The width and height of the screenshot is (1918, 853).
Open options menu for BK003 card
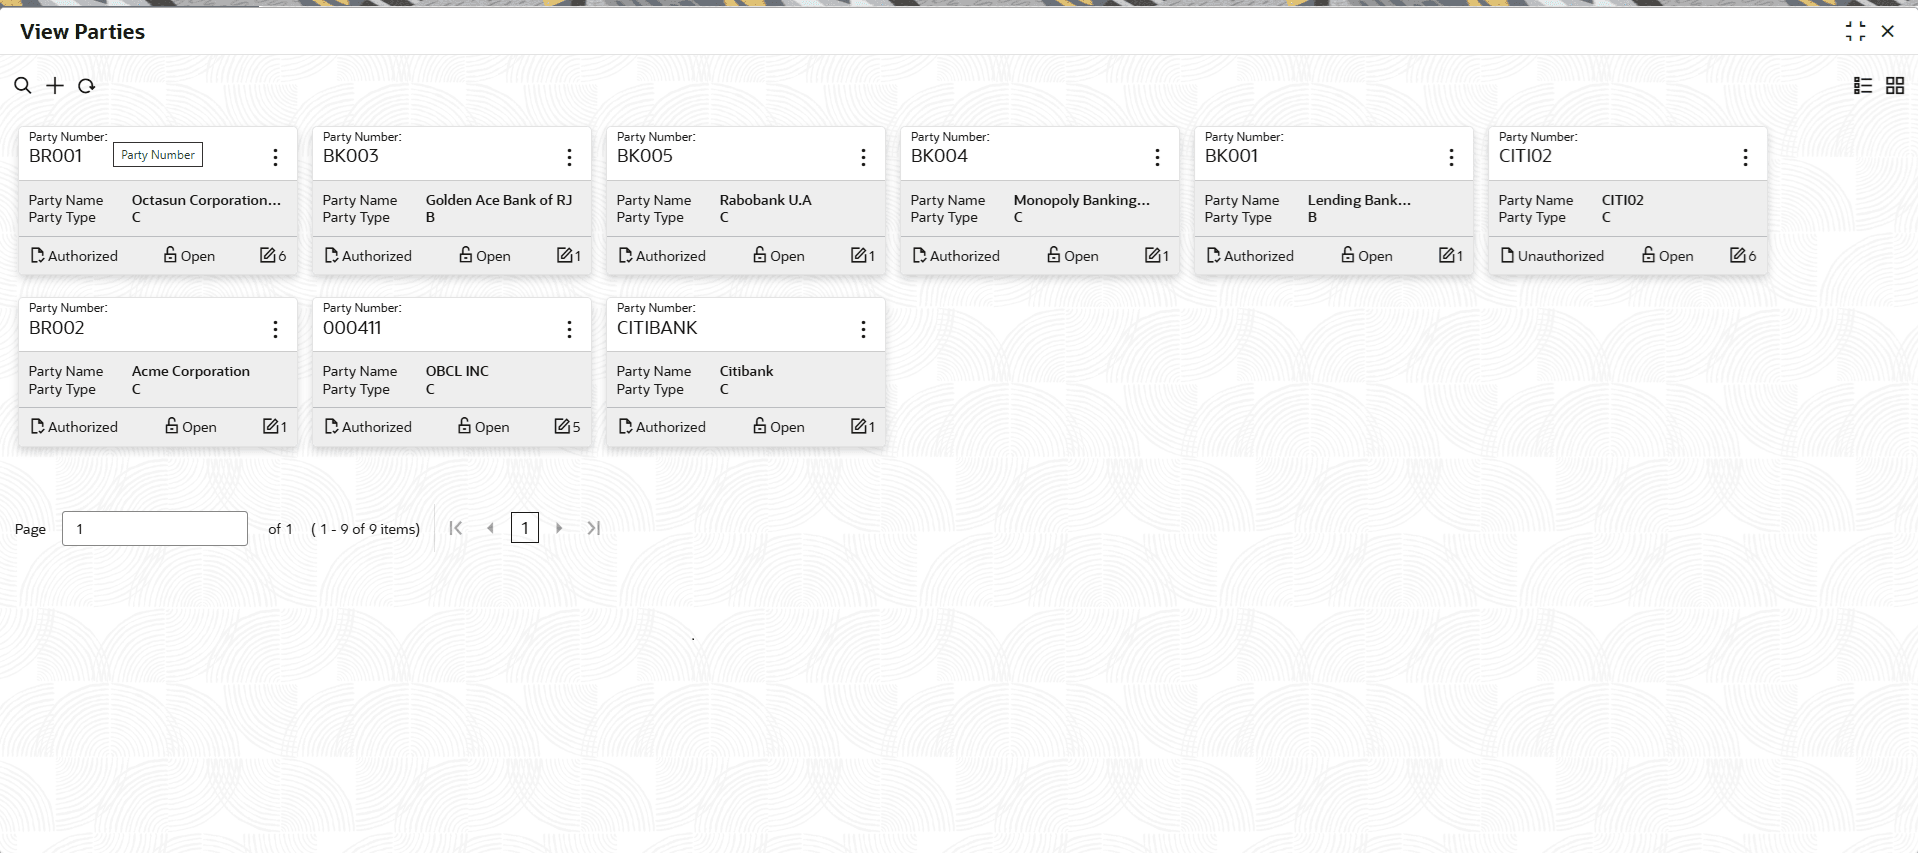(569, 157)
